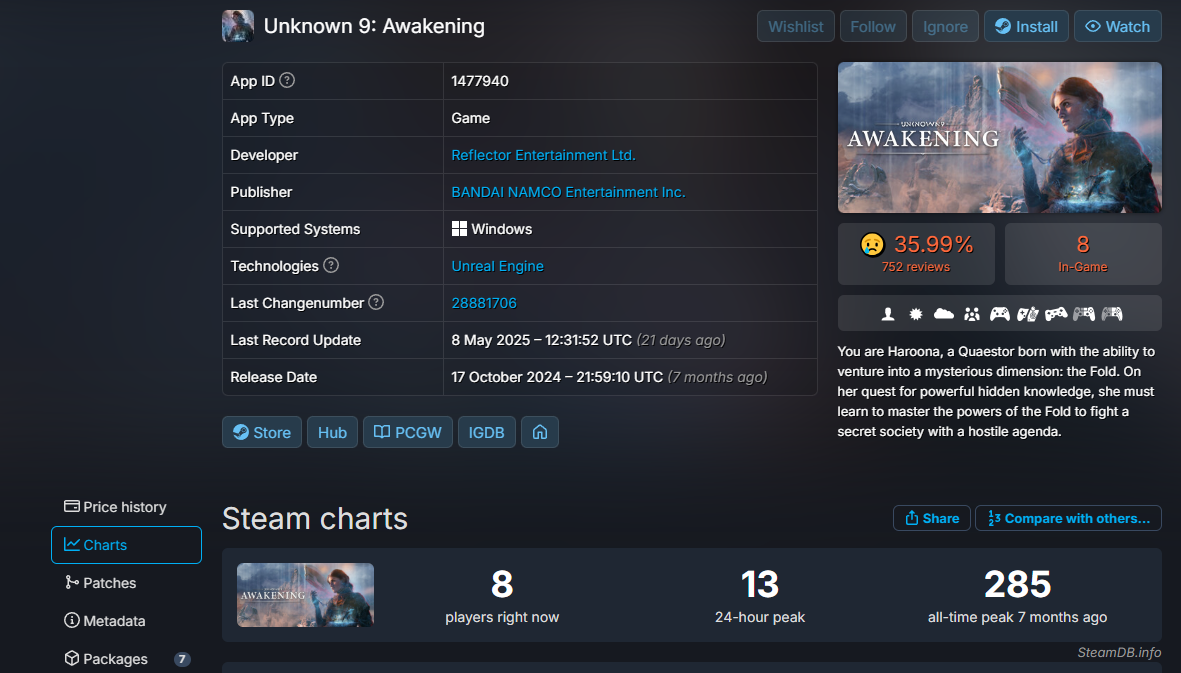Viewport: 1181px width, 673px height.
Task: Open the Compare with others menu
Action: click(x=1068, y=518)
